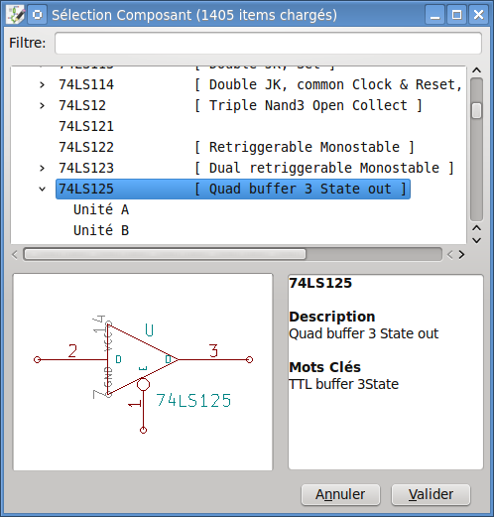494x517 pixels.
Task: Click the list scroll-down arrow at bottom
Action: [477, 240]
